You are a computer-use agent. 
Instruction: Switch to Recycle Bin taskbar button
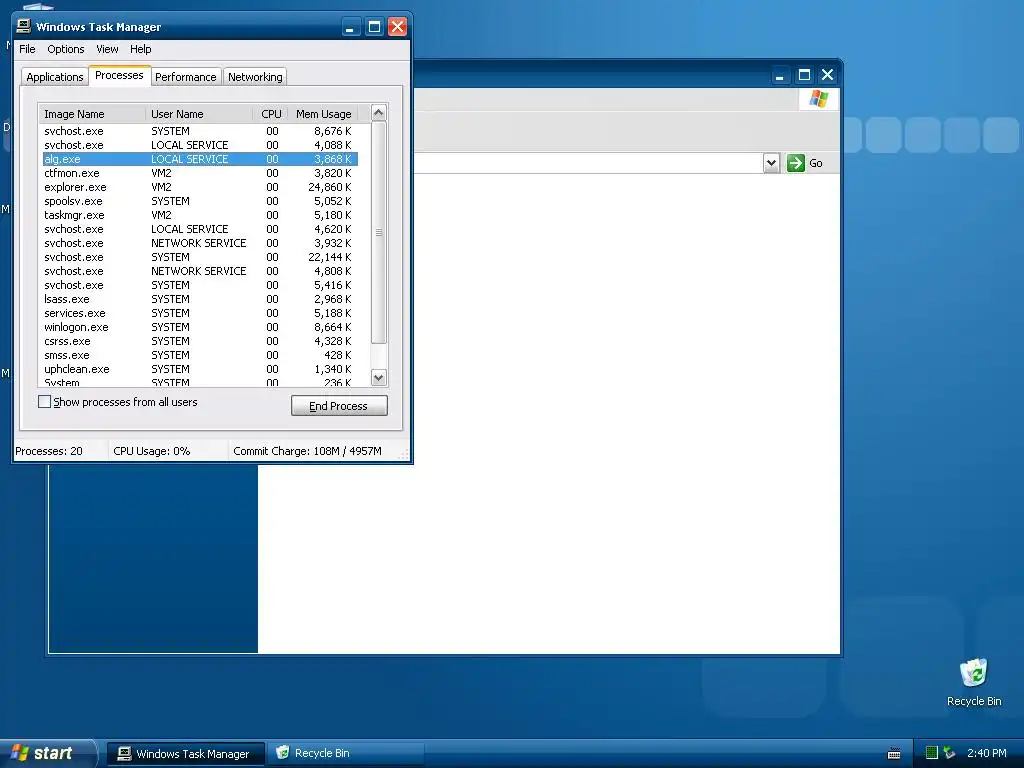pyautogui.click(x=346, y=754)
